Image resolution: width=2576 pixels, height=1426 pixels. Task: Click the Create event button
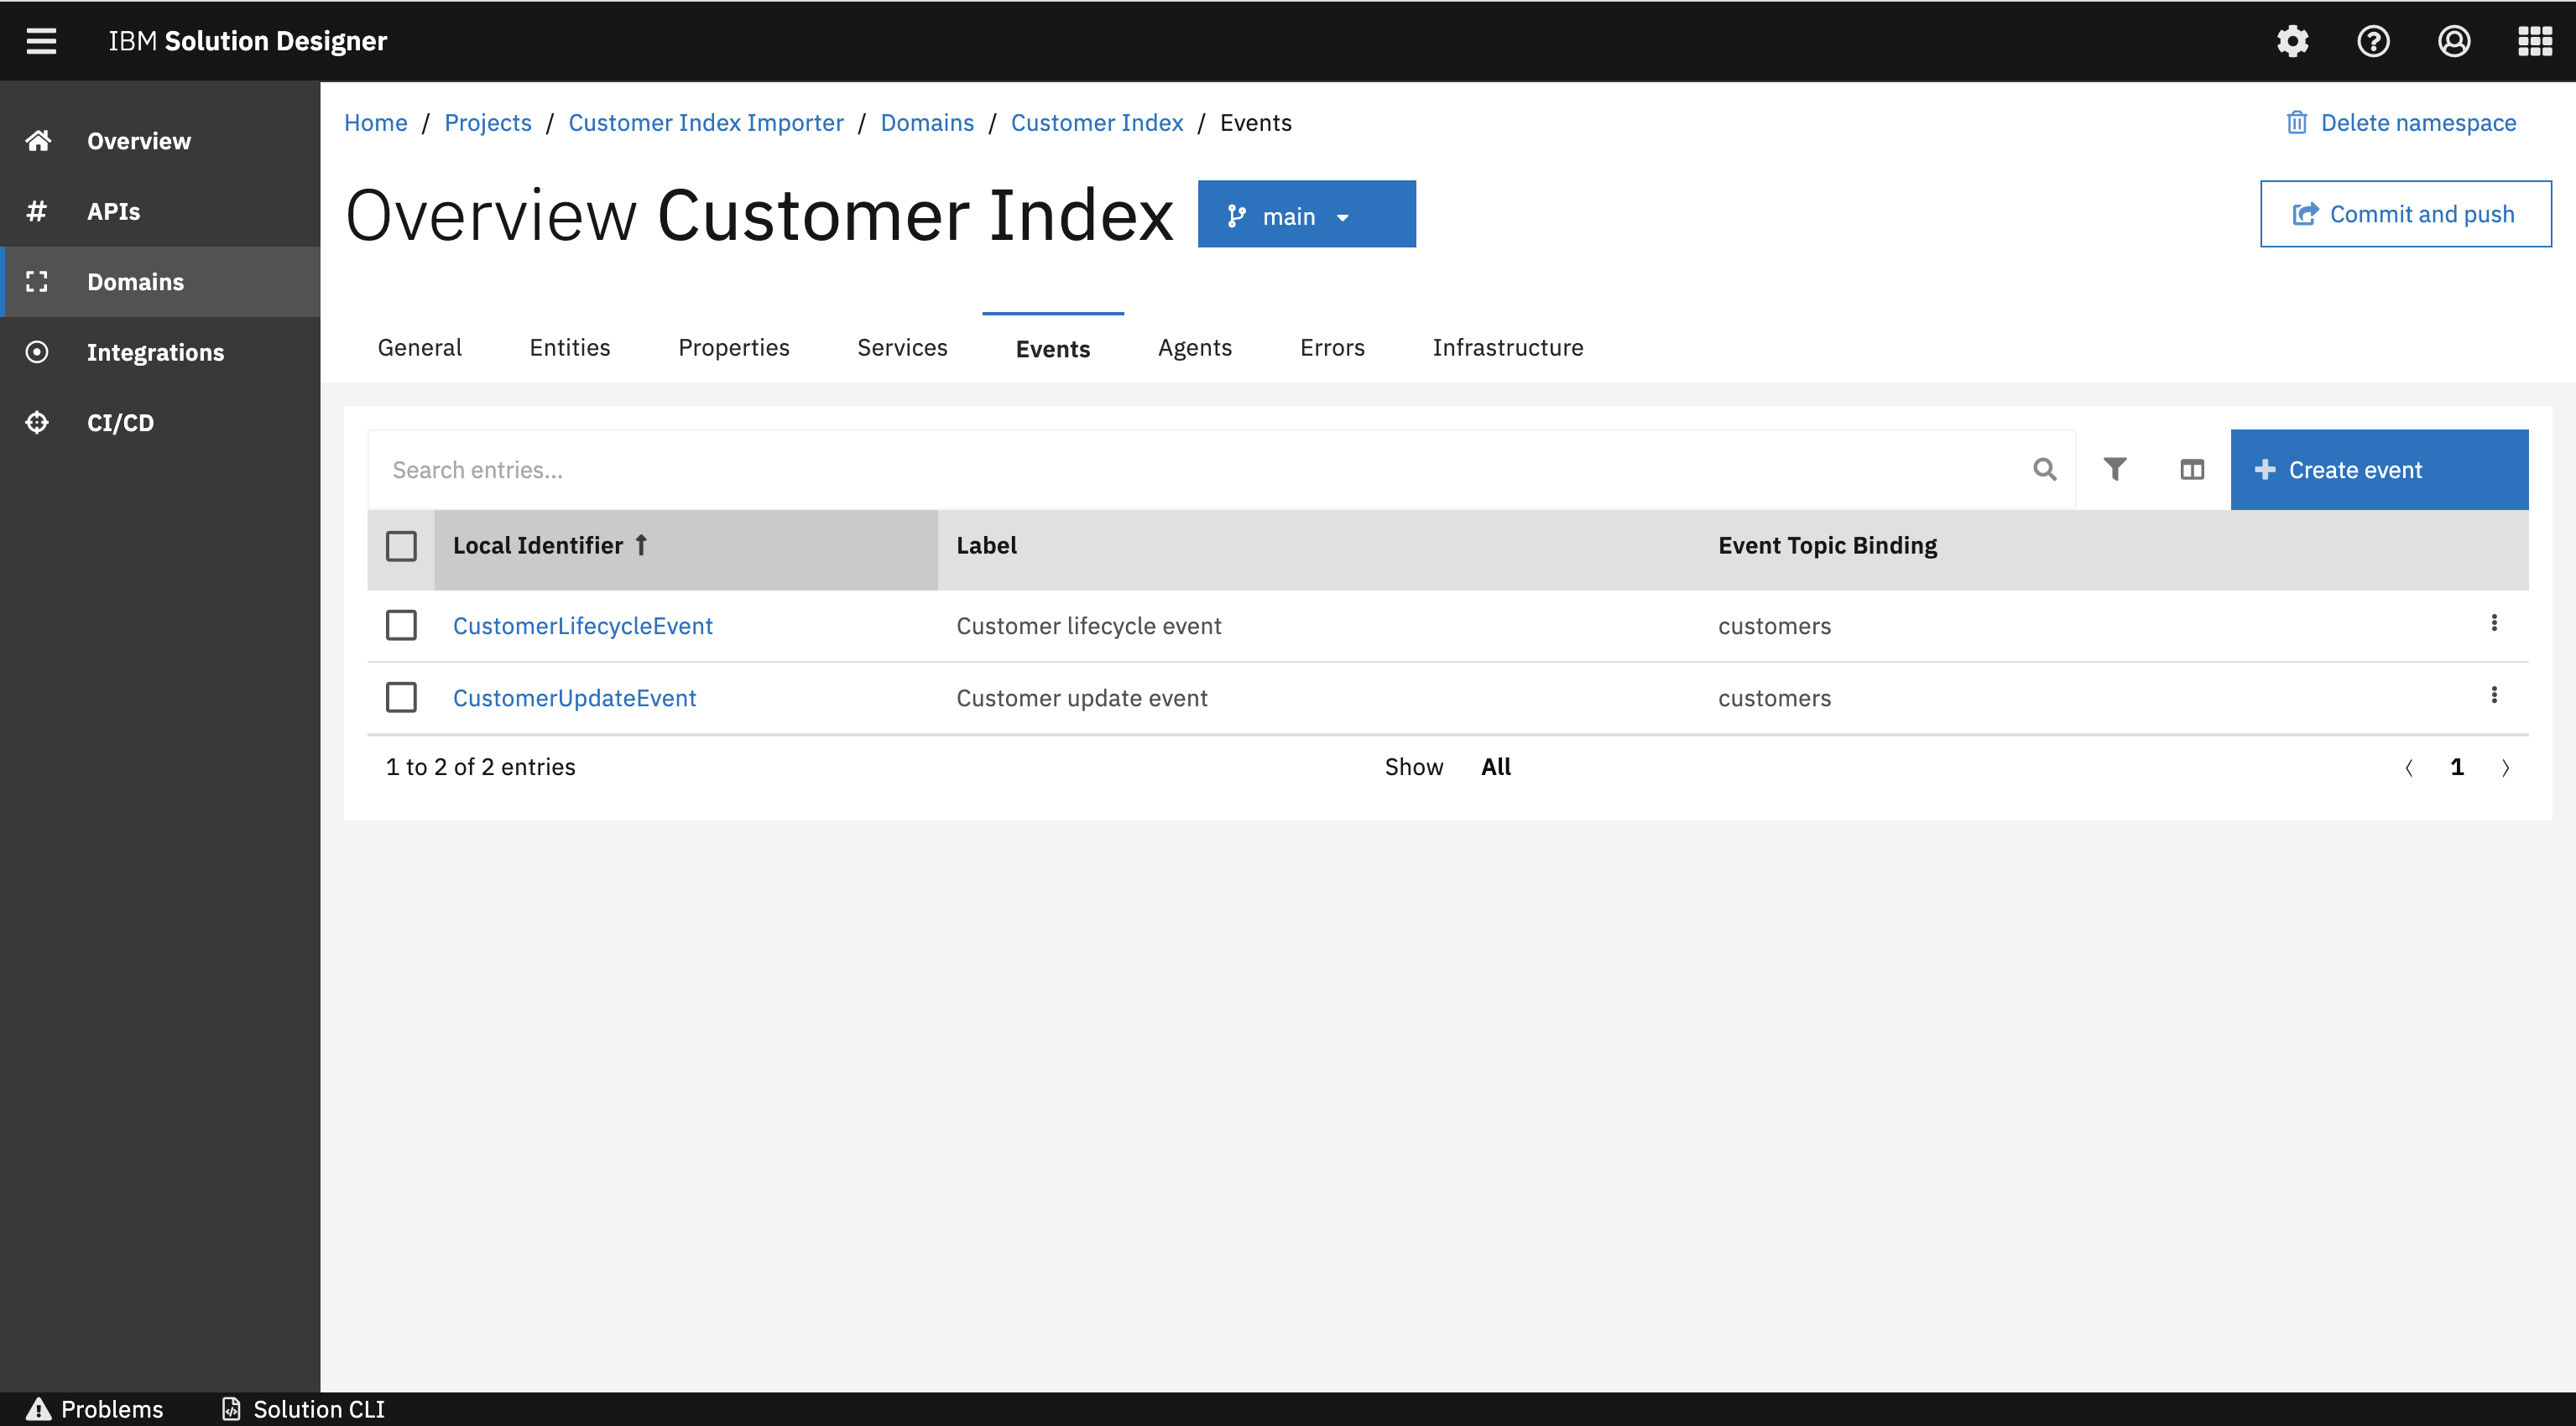pos(2378,470)
